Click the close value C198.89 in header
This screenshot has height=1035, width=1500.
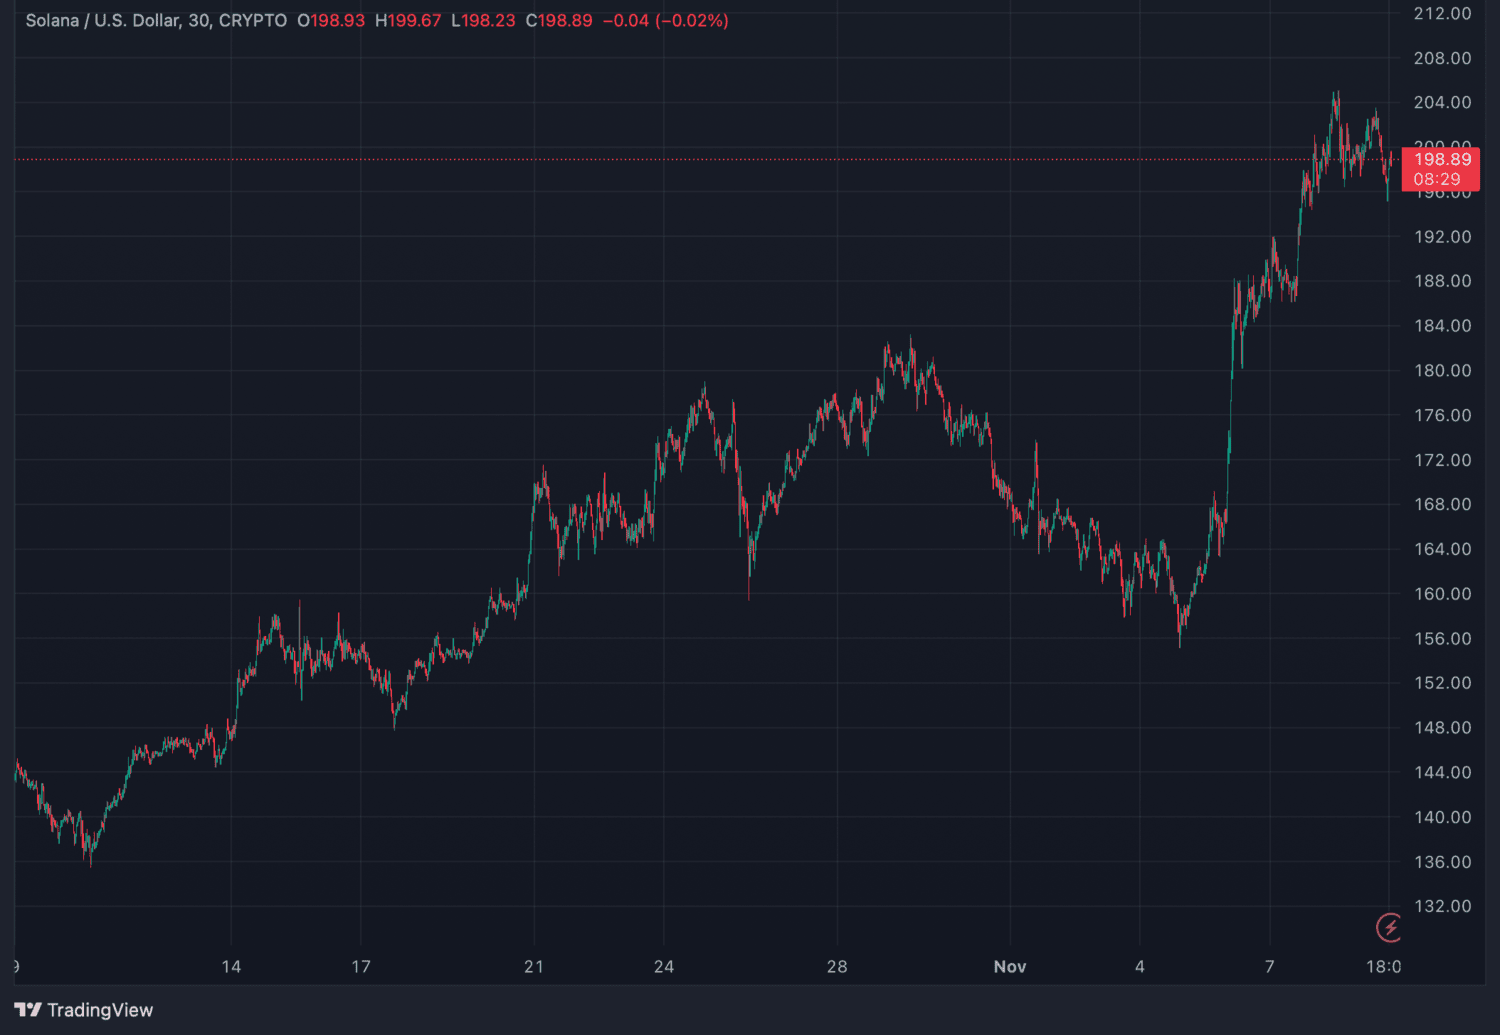coord(559,21)
